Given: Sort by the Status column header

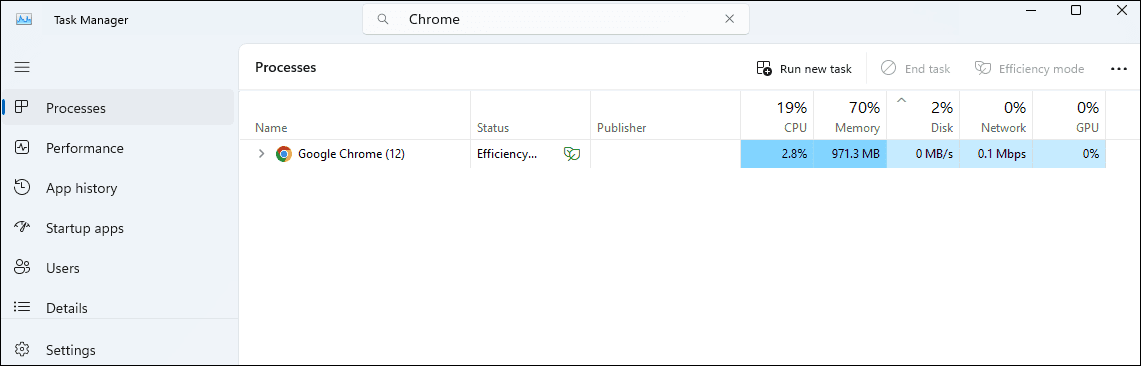Looking at the screenshot, I should click(530, 115).
